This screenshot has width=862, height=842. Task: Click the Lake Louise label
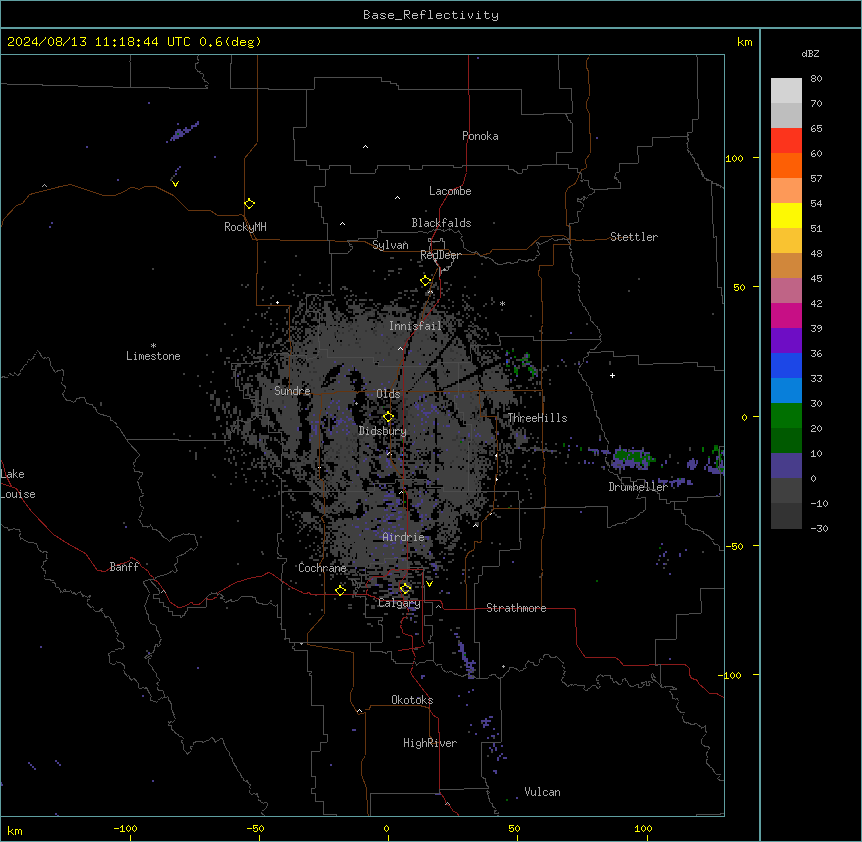[17, 484]
